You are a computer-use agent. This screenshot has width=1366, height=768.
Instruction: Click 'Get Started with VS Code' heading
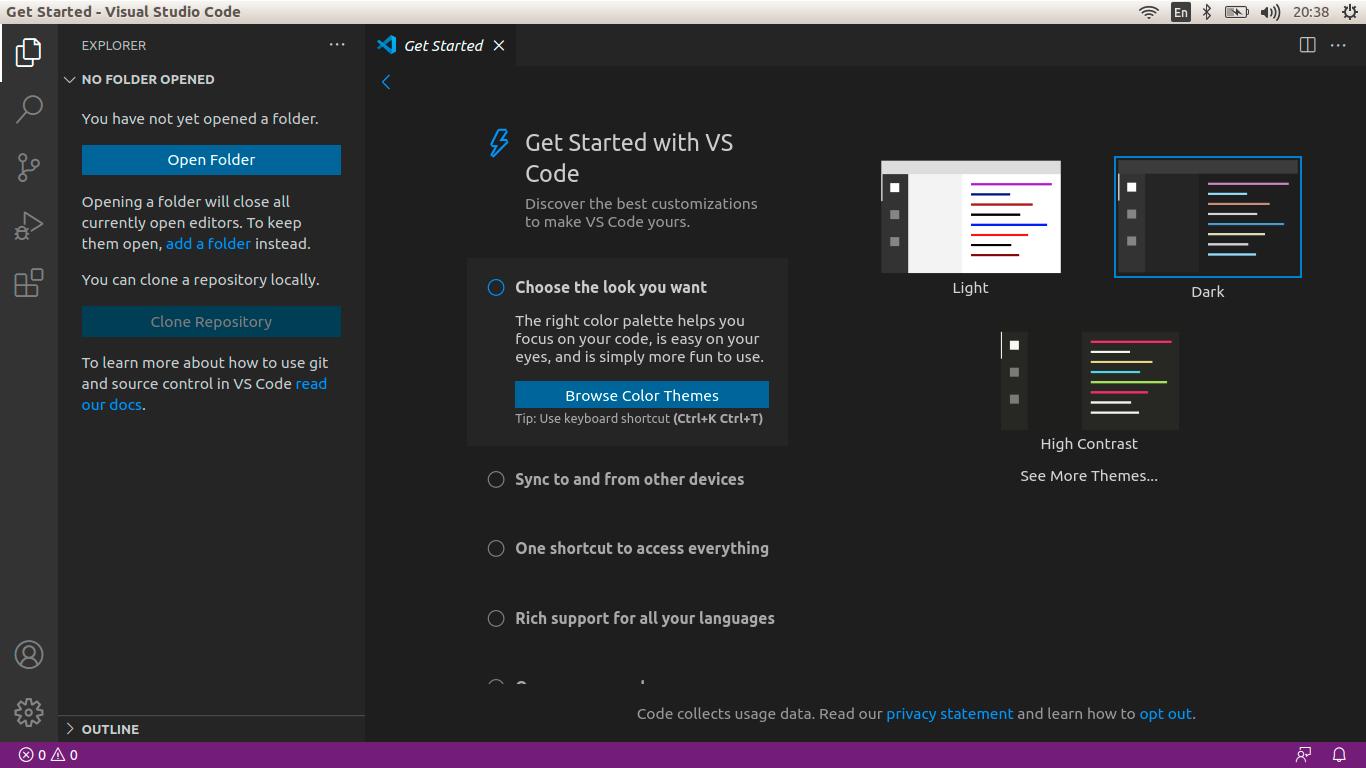coord(629,158)
